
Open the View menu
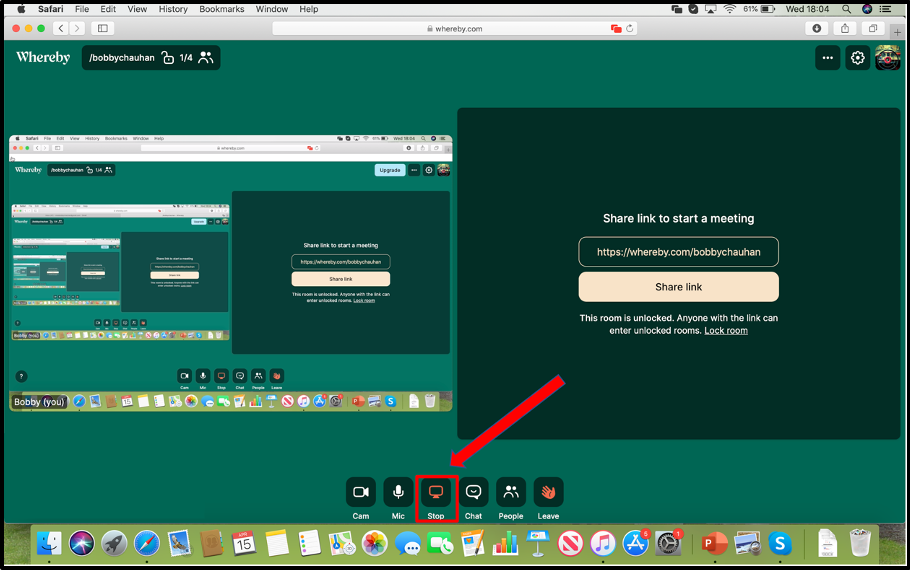(x=137, y=9)
